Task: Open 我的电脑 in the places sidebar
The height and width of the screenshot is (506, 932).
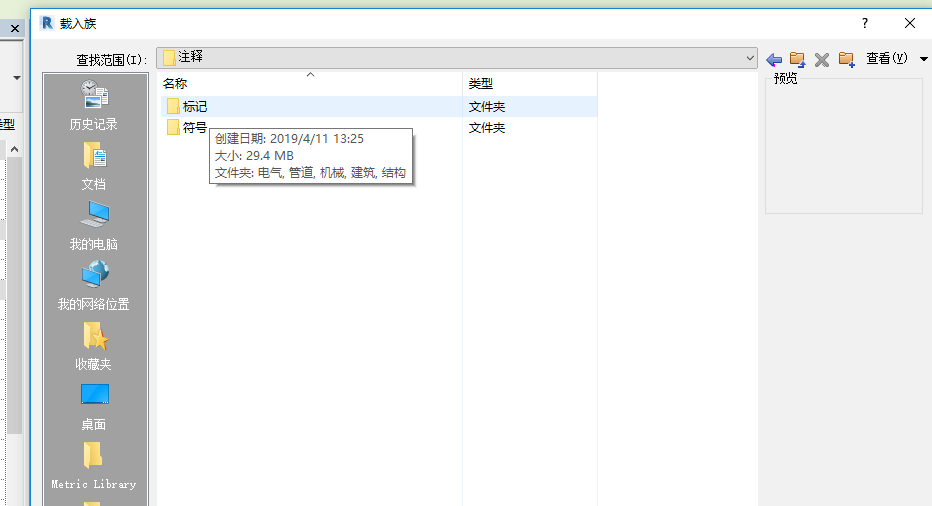Action: [94, 226]
